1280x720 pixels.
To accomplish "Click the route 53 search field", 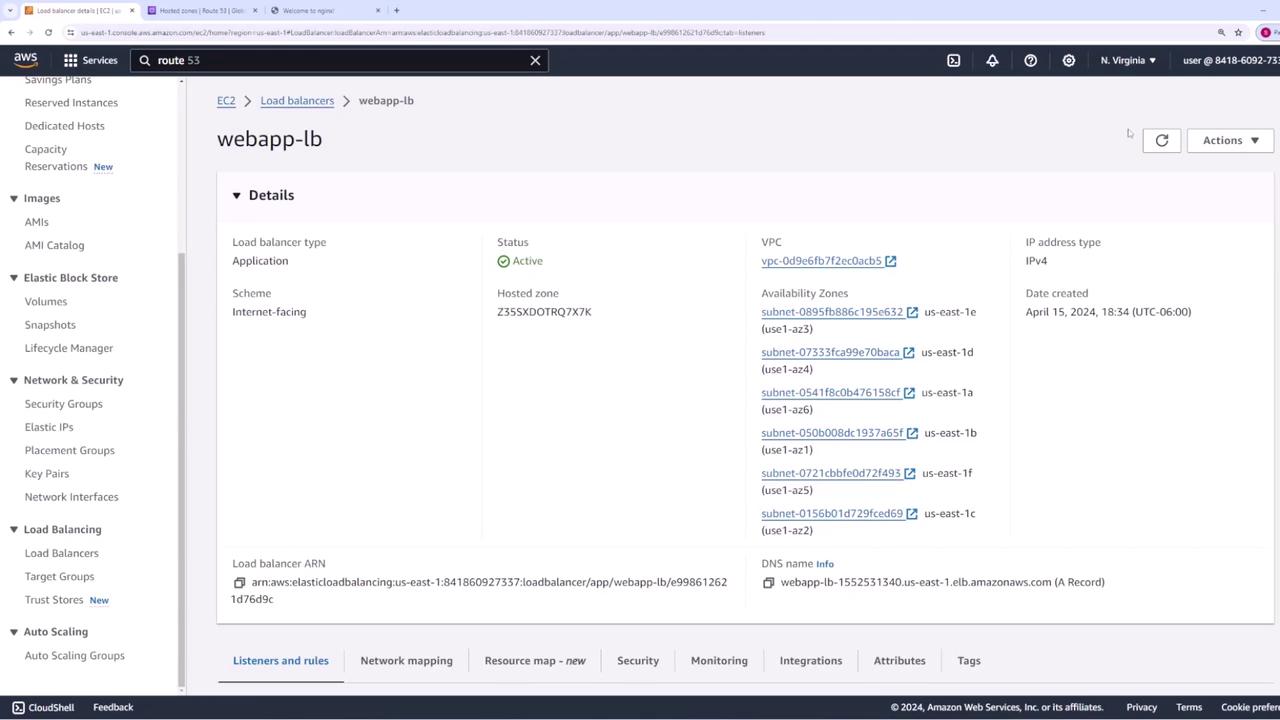I will (340, 60).
